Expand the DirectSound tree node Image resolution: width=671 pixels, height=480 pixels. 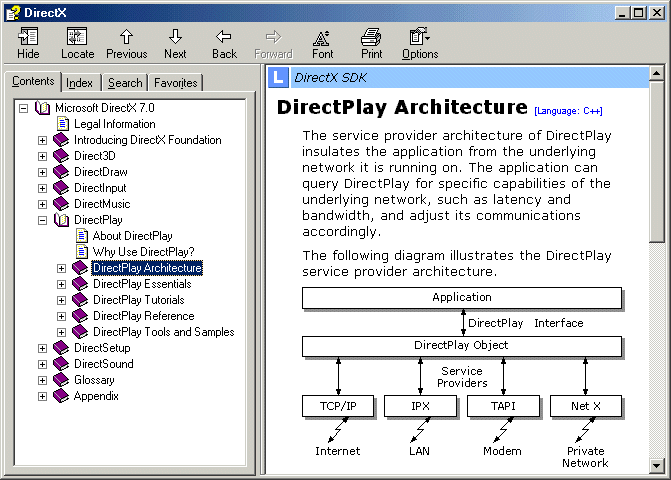[42, 364]
